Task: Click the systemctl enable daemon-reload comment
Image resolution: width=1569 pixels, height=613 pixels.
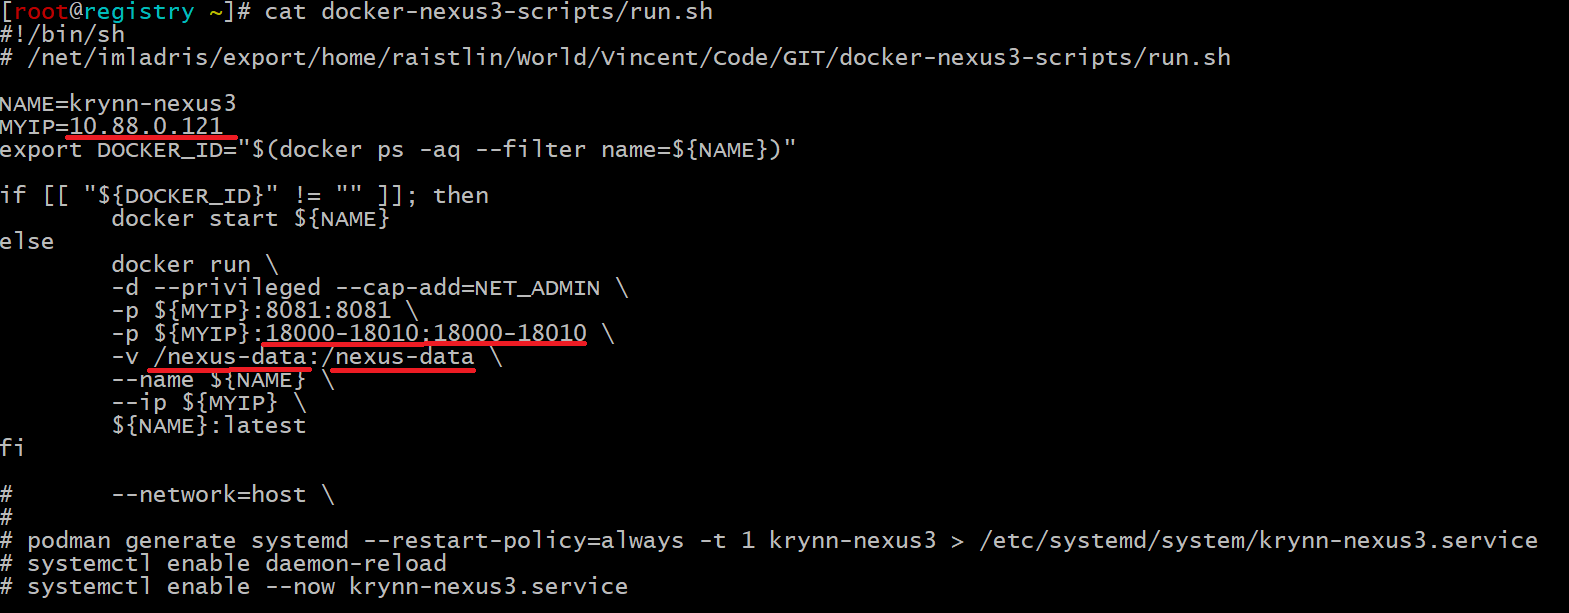Action: point(236,564)
